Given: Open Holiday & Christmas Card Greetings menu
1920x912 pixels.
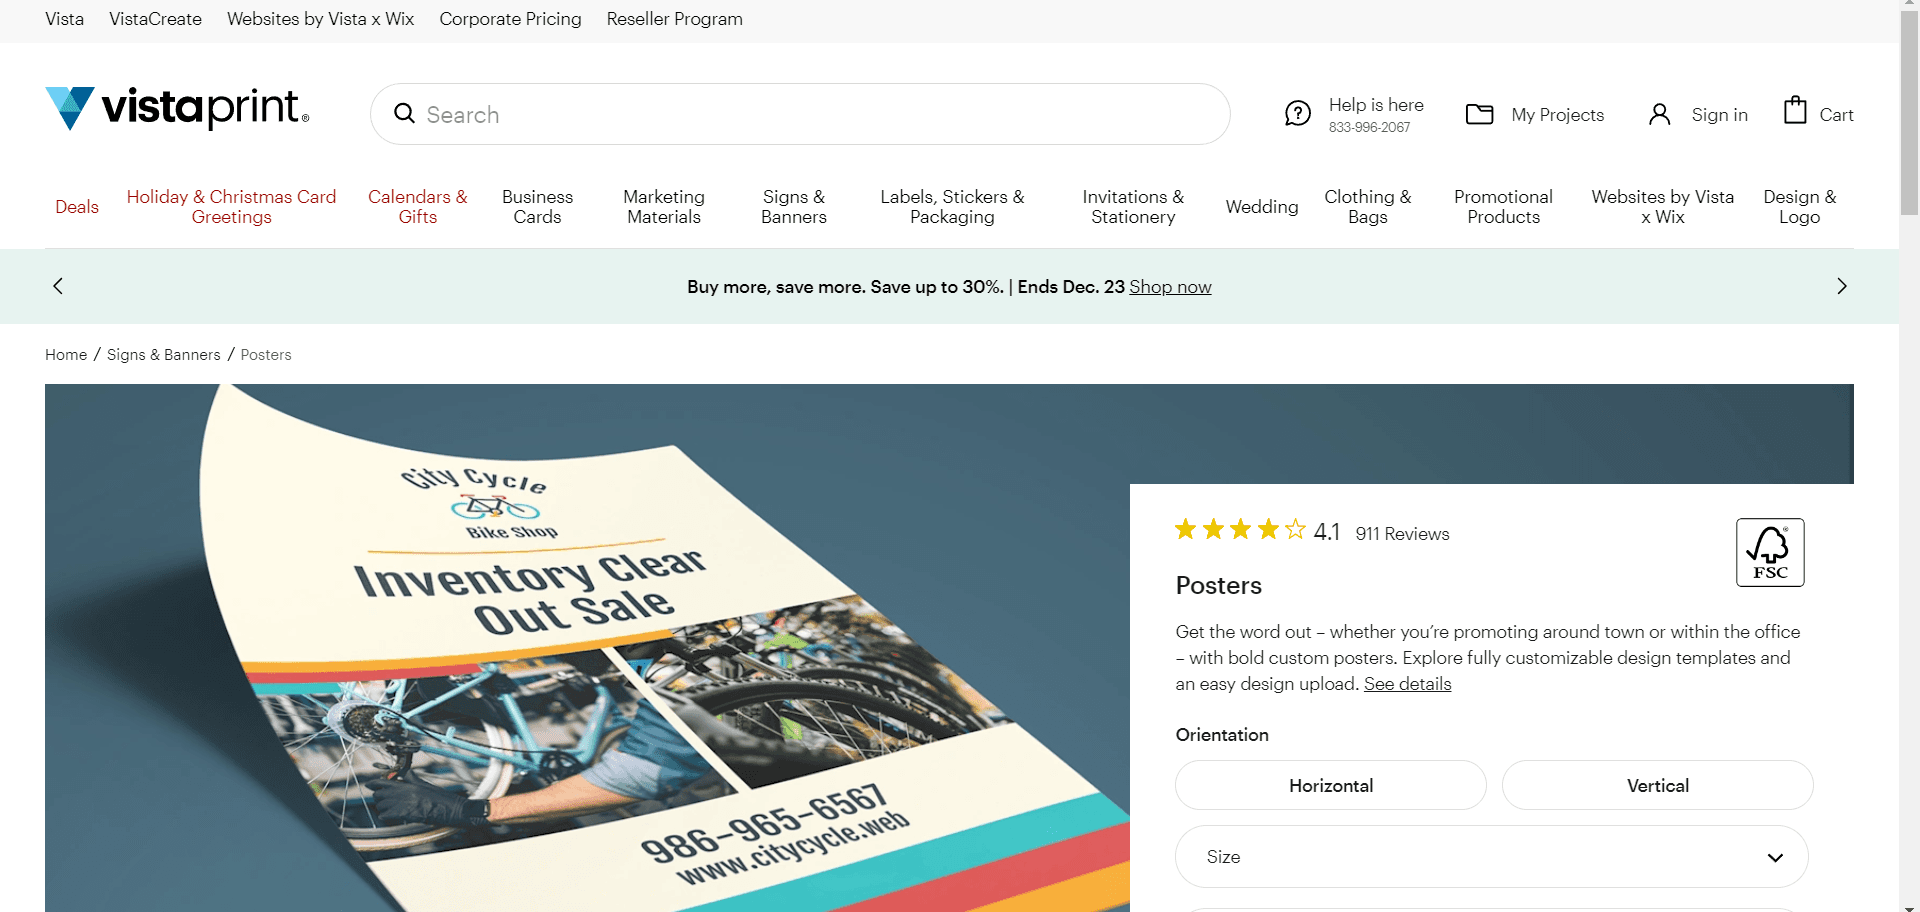Looking at the screenshot, I should (231, 207).
